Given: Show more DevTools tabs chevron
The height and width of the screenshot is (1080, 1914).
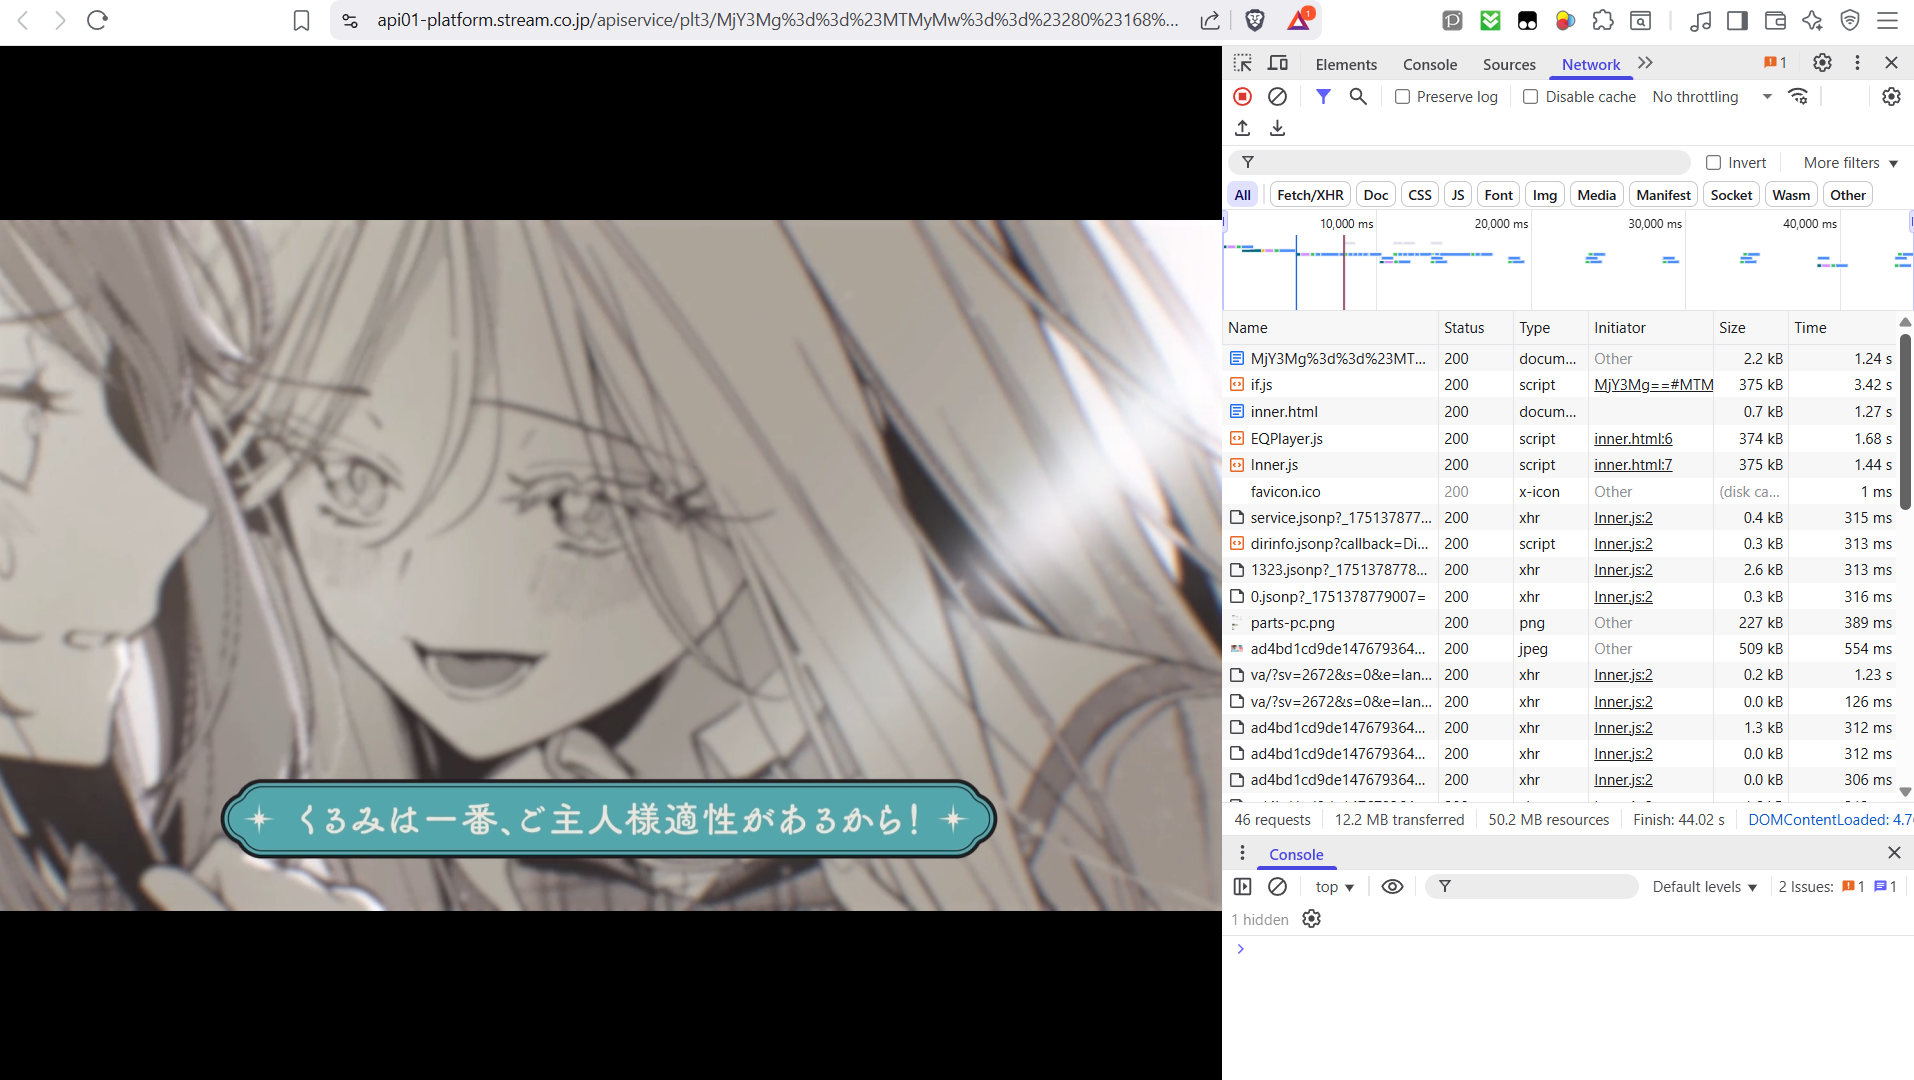Looking at the screenshot, I should click(x=1645, y=62).
